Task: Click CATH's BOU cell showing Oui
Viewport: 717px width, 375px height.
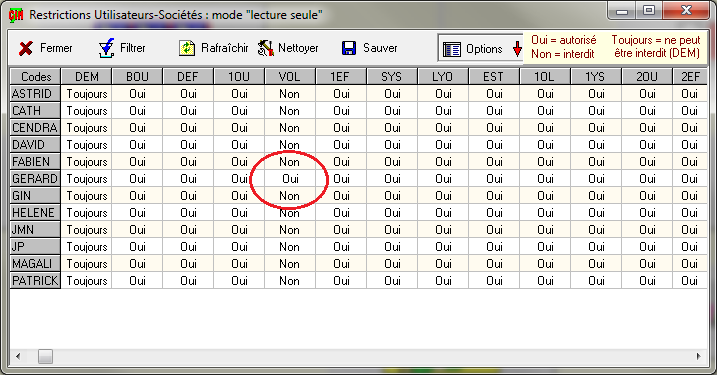Action: [137, 111]
